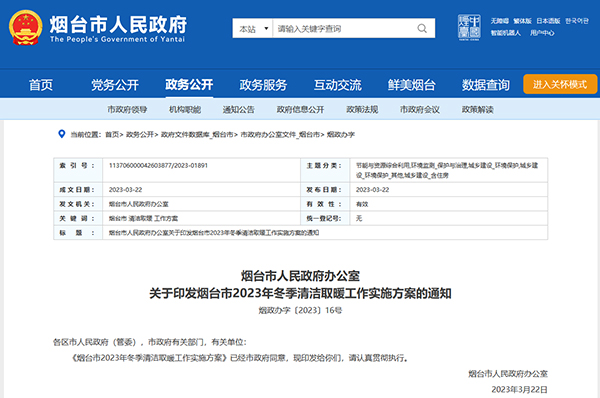
Task: Click the 政务公开 breadcrumb link
Action: [x=139, y=134]
